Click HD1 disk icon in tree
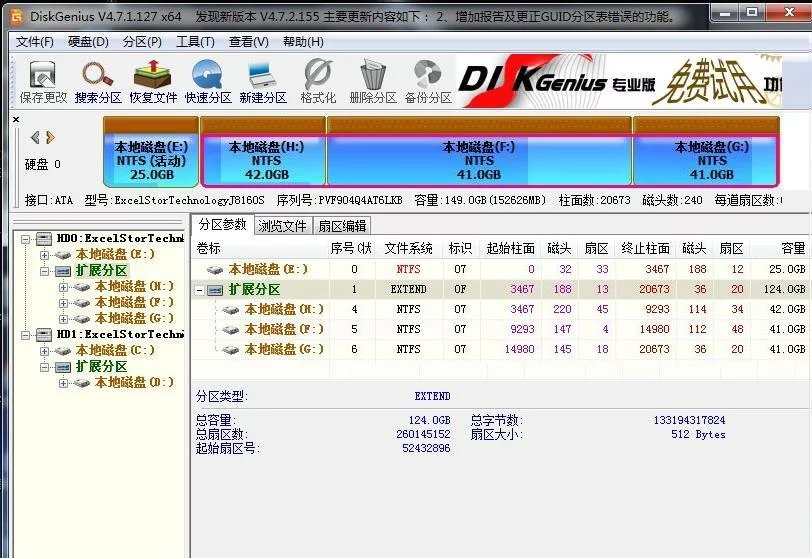Screen dimensions: 812x559 tap(44, 335)
